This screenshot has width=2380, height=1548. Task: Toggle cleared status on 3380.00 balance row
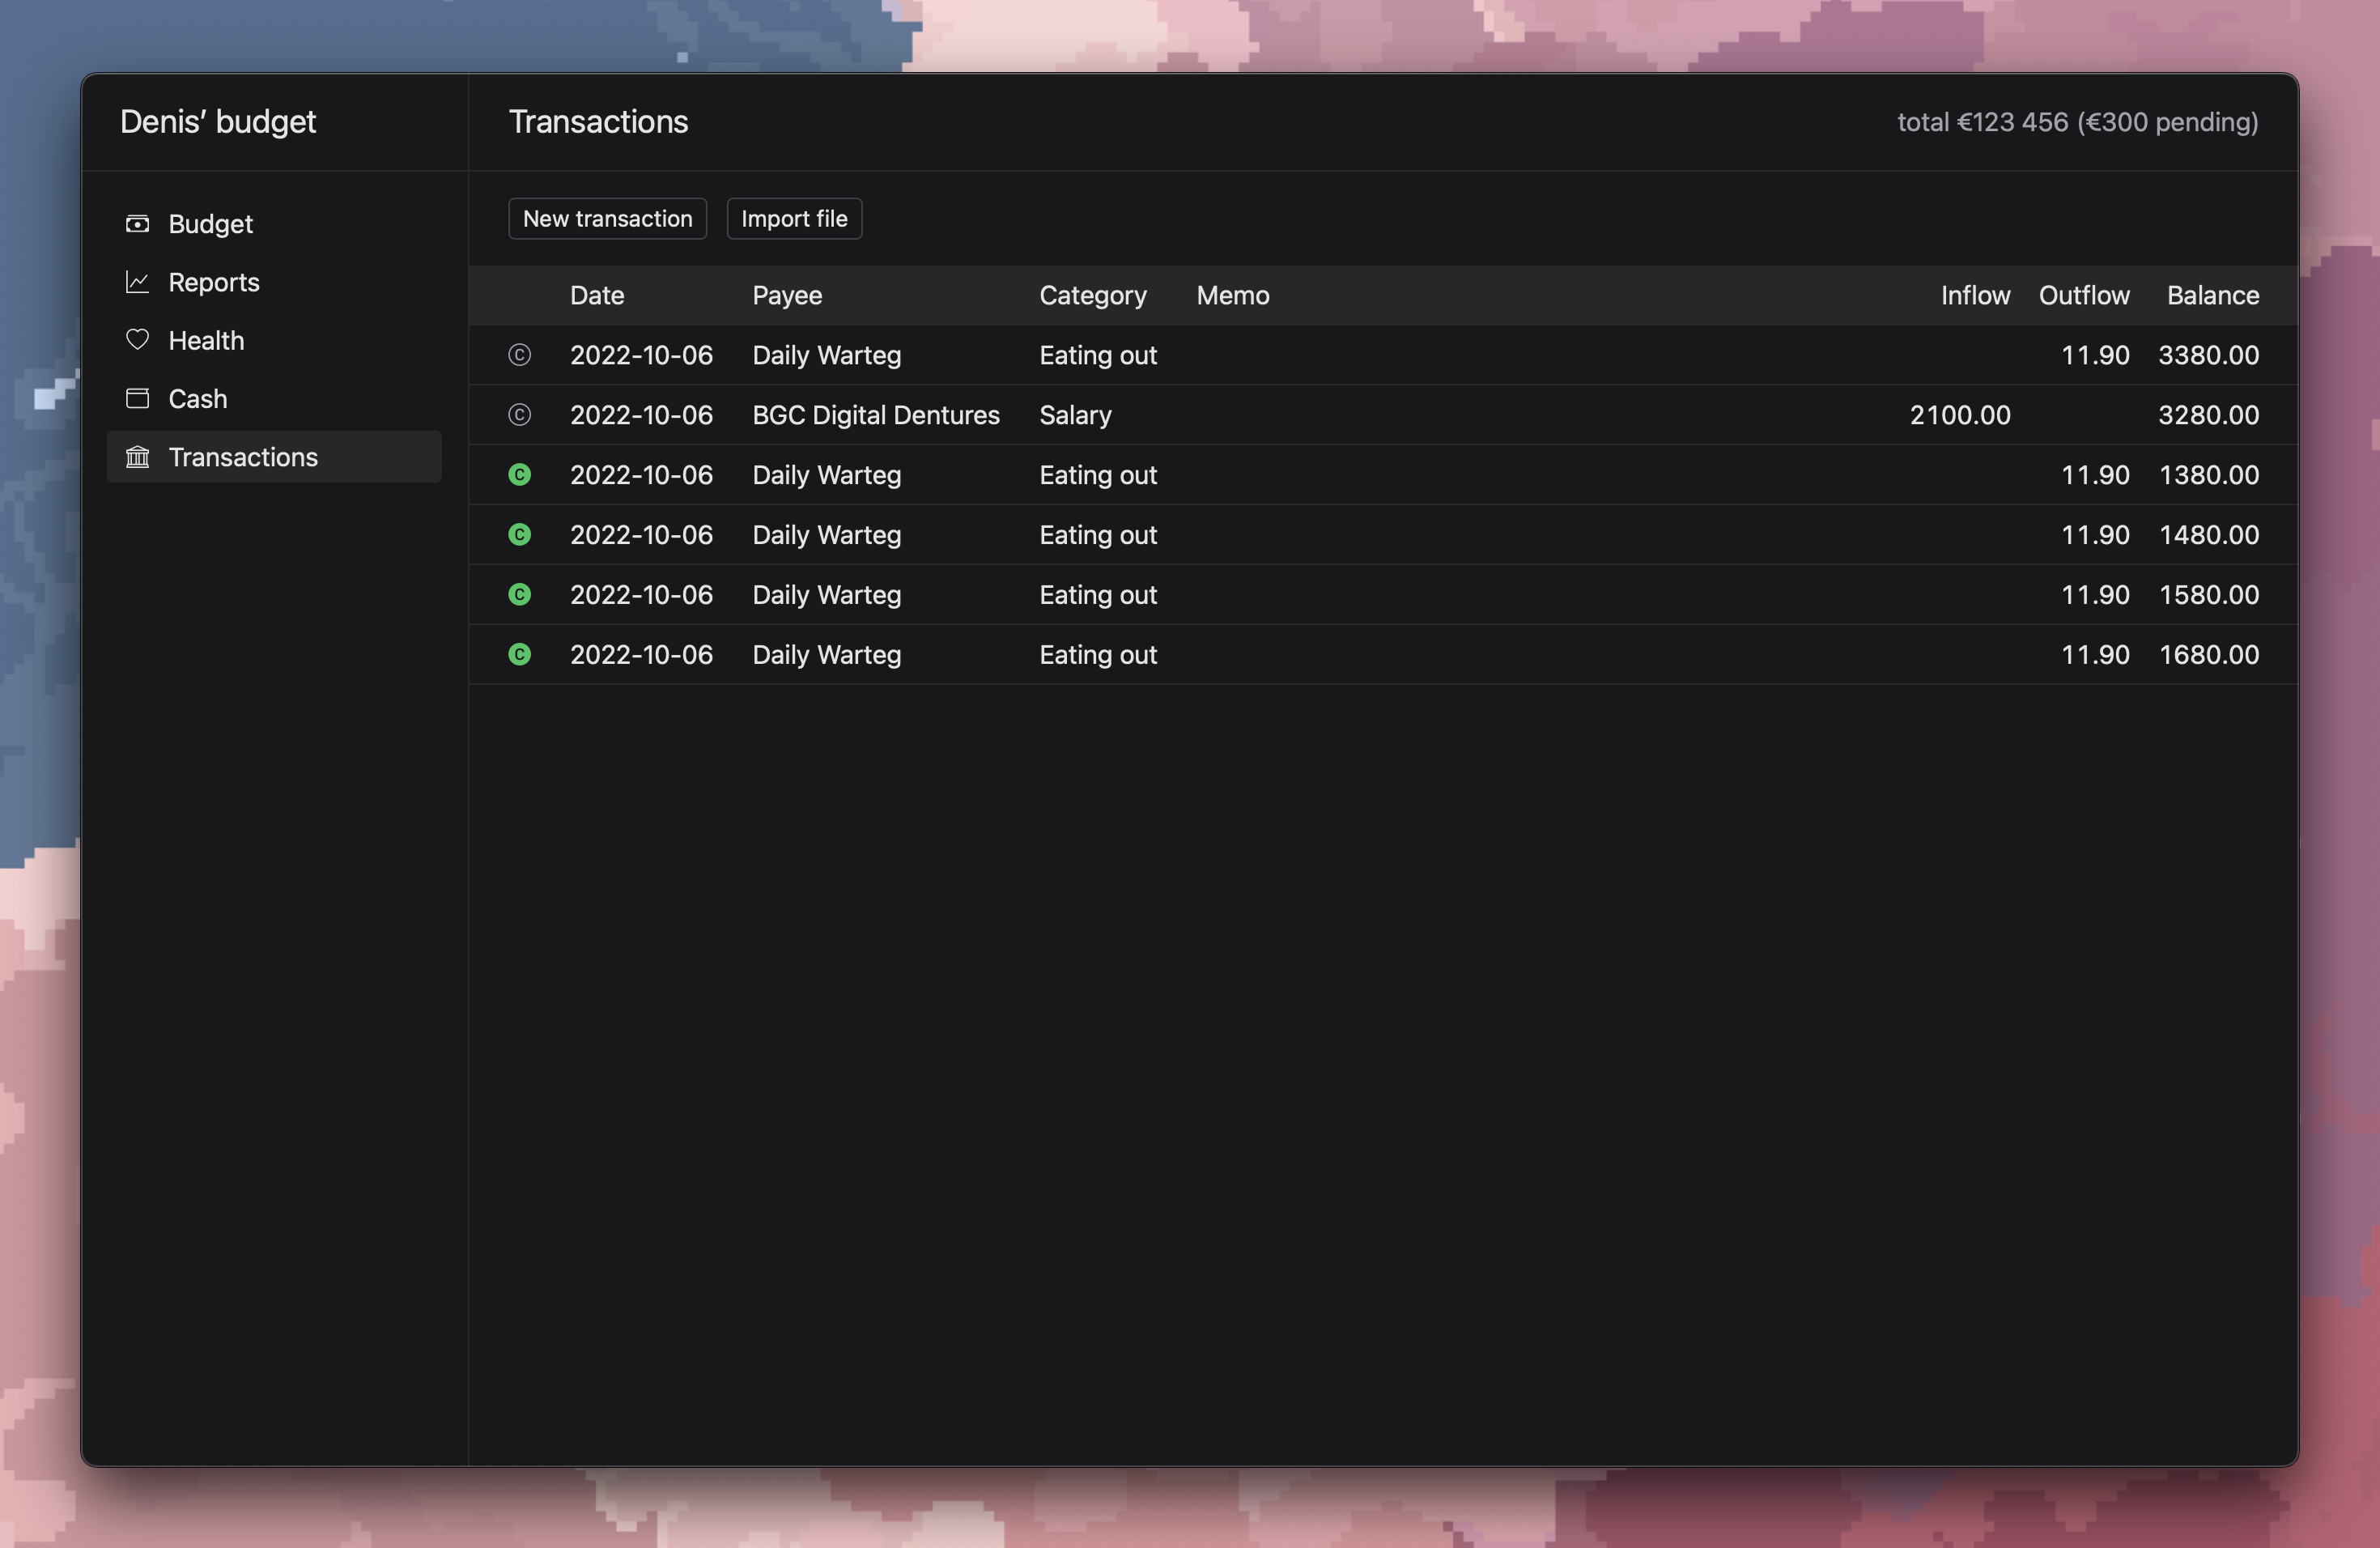coord(519,355)
